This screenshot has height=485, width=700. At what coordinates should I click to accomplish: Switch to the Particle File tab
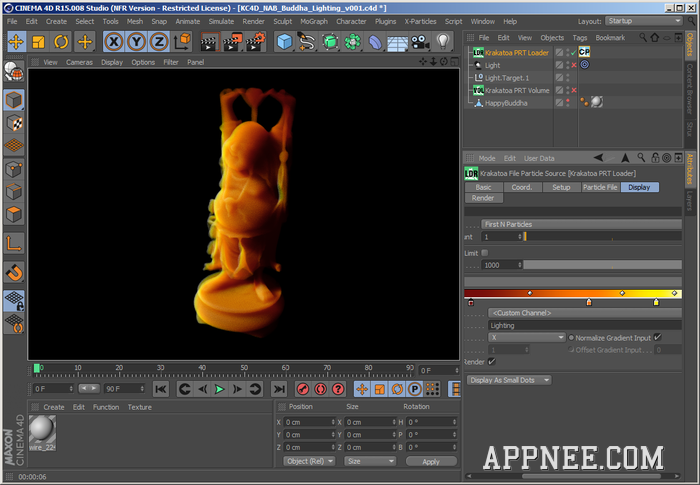[x=600, y=187]
